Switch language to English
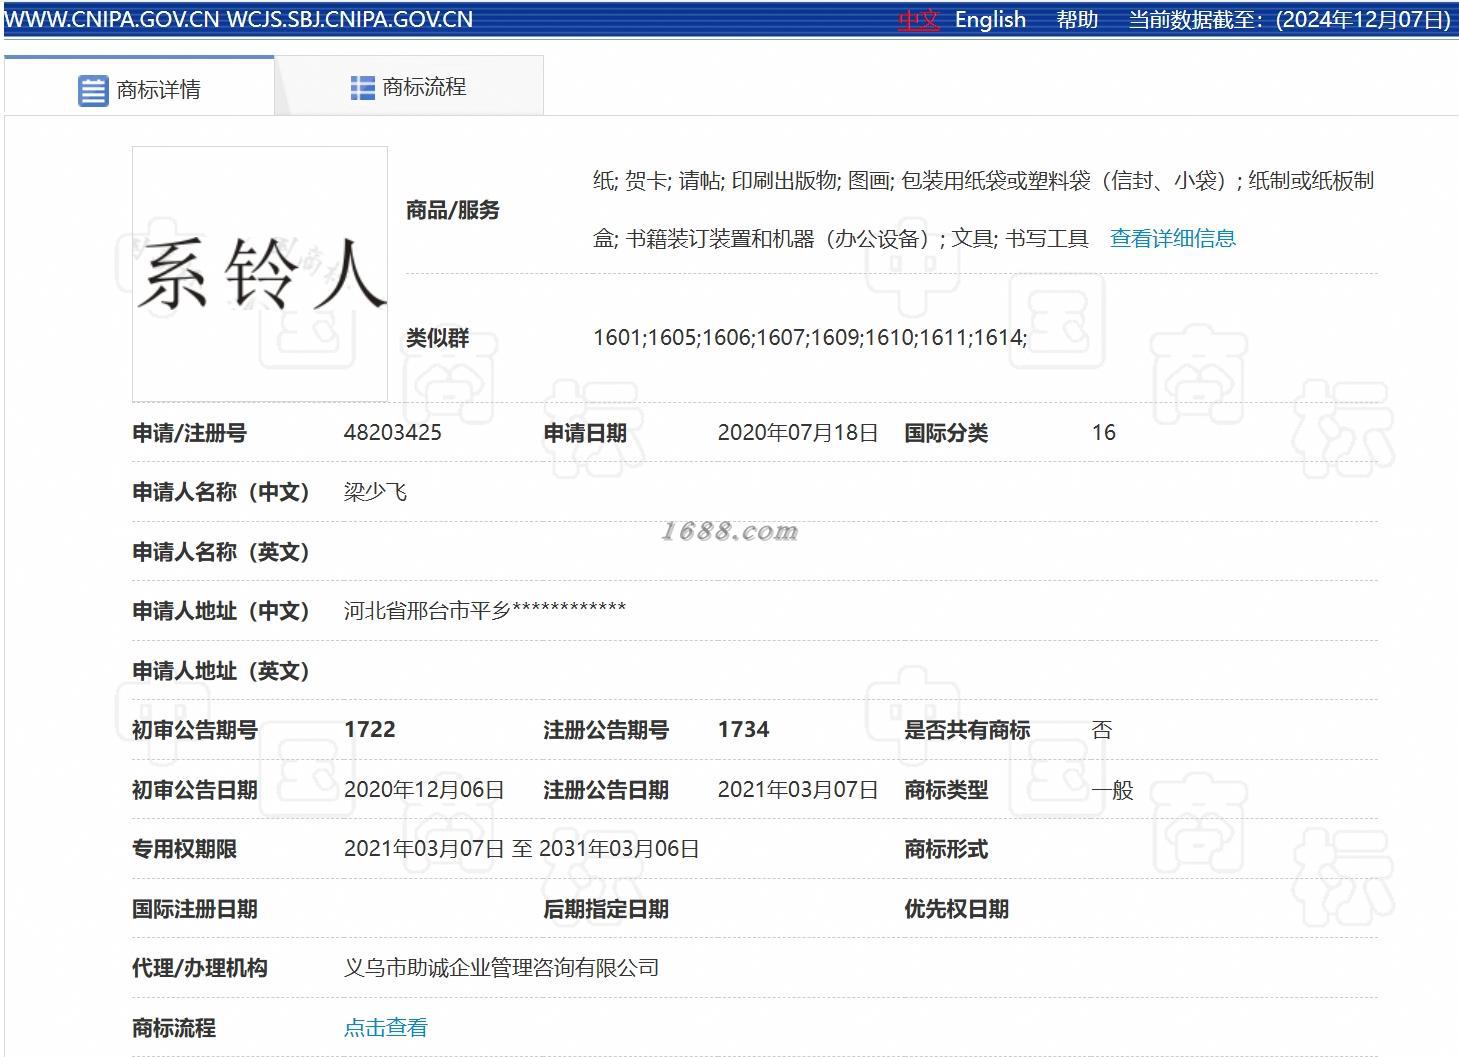 [x=990, y=20]
